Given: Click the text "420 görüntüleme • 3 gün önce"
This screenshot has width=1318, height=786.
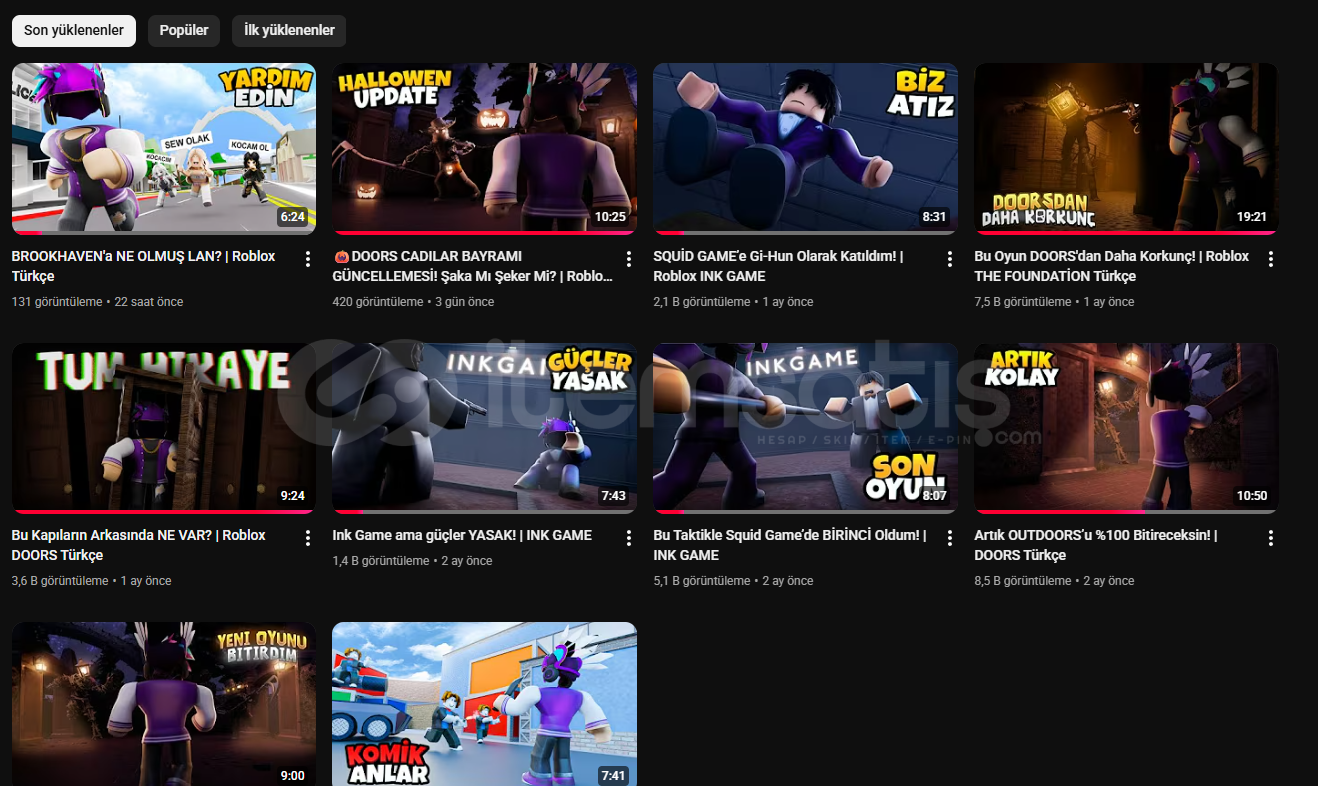Looking at the screenshot, I should pos(413,302).
